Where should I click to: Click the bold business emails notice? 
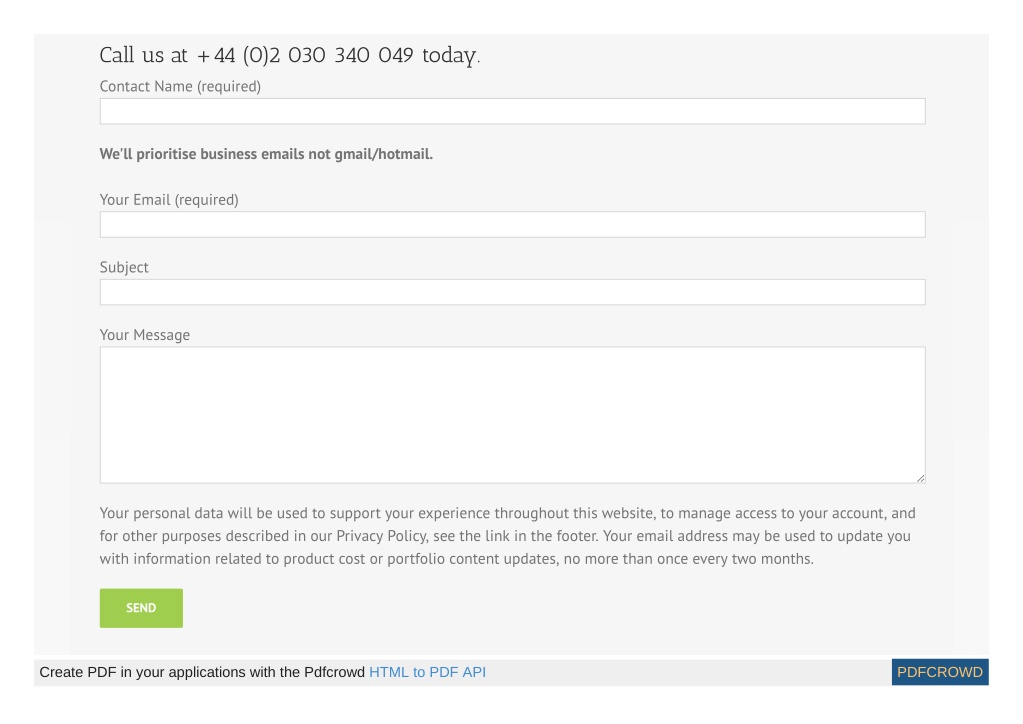266,154
